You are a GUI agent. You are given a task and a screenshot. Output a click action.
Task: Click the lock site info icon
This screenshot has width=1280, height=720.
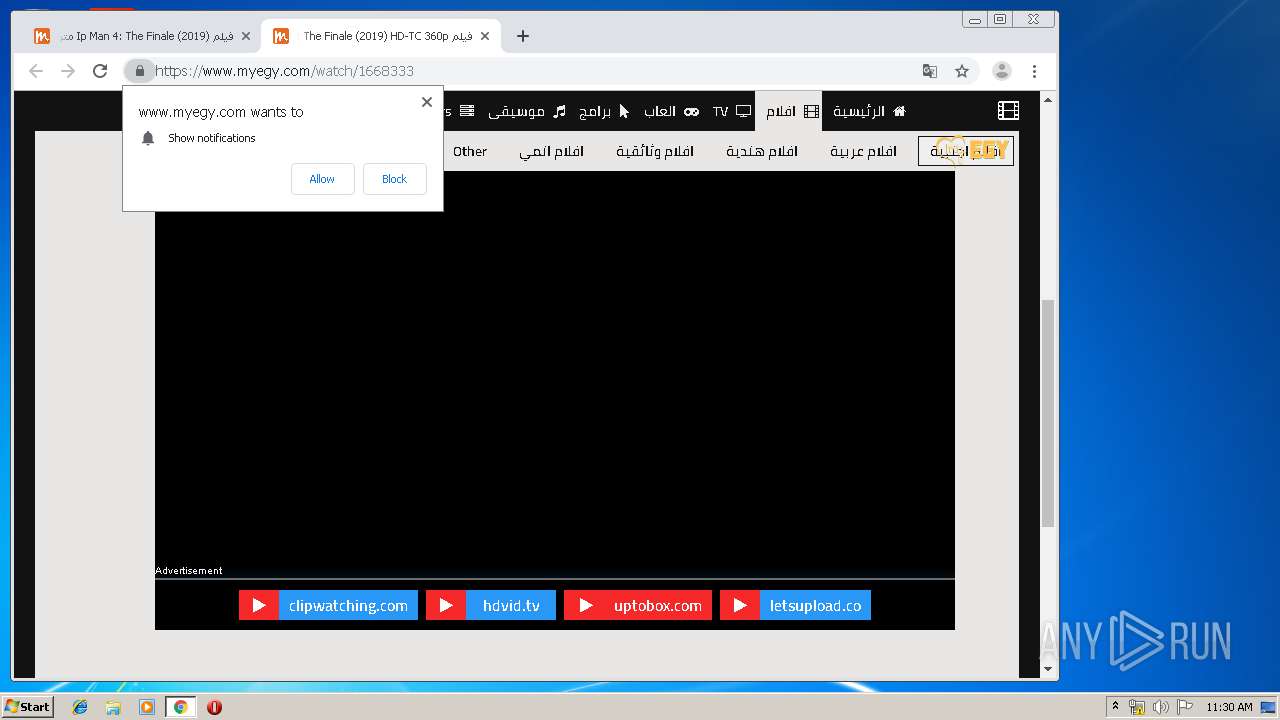[x=139, y=71]
